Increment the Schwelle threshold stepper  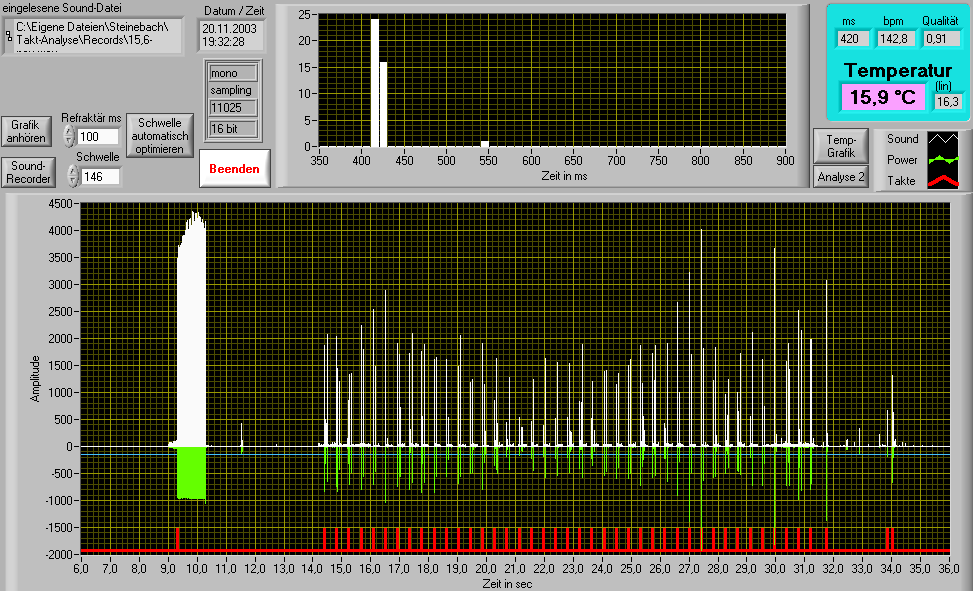pyautogui.click(x=72, y=171)
